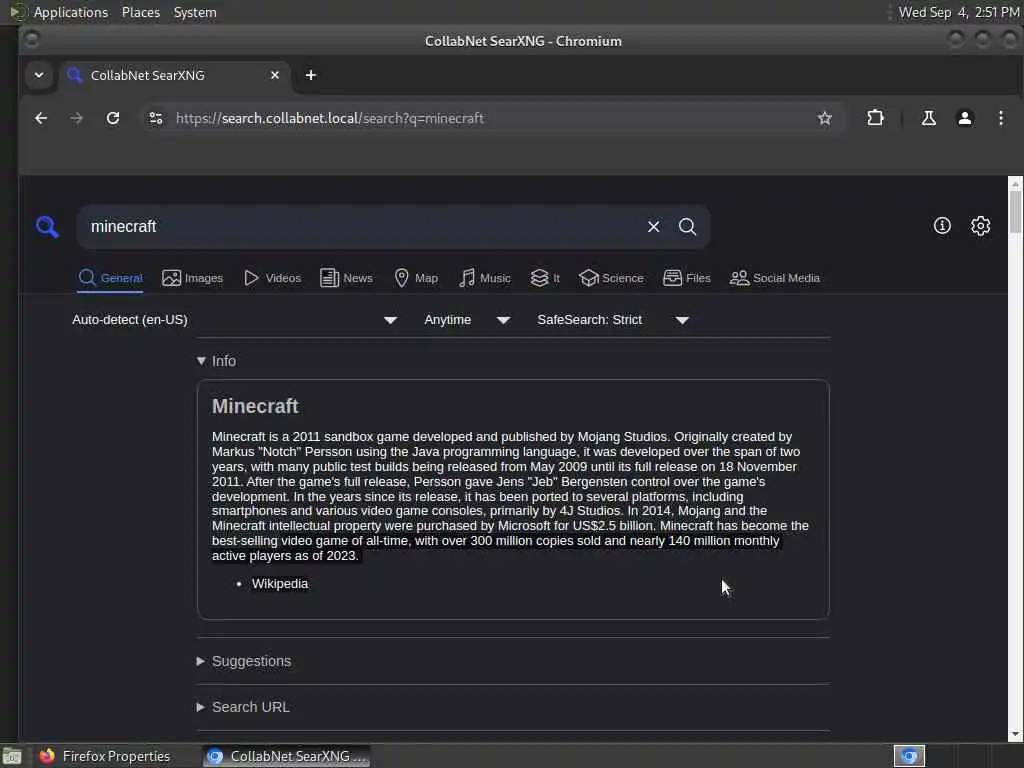The width and height of the screenshot is (1024, 768).
Task: Open the Anytime time range dropdown
Action: pos(466,320)
